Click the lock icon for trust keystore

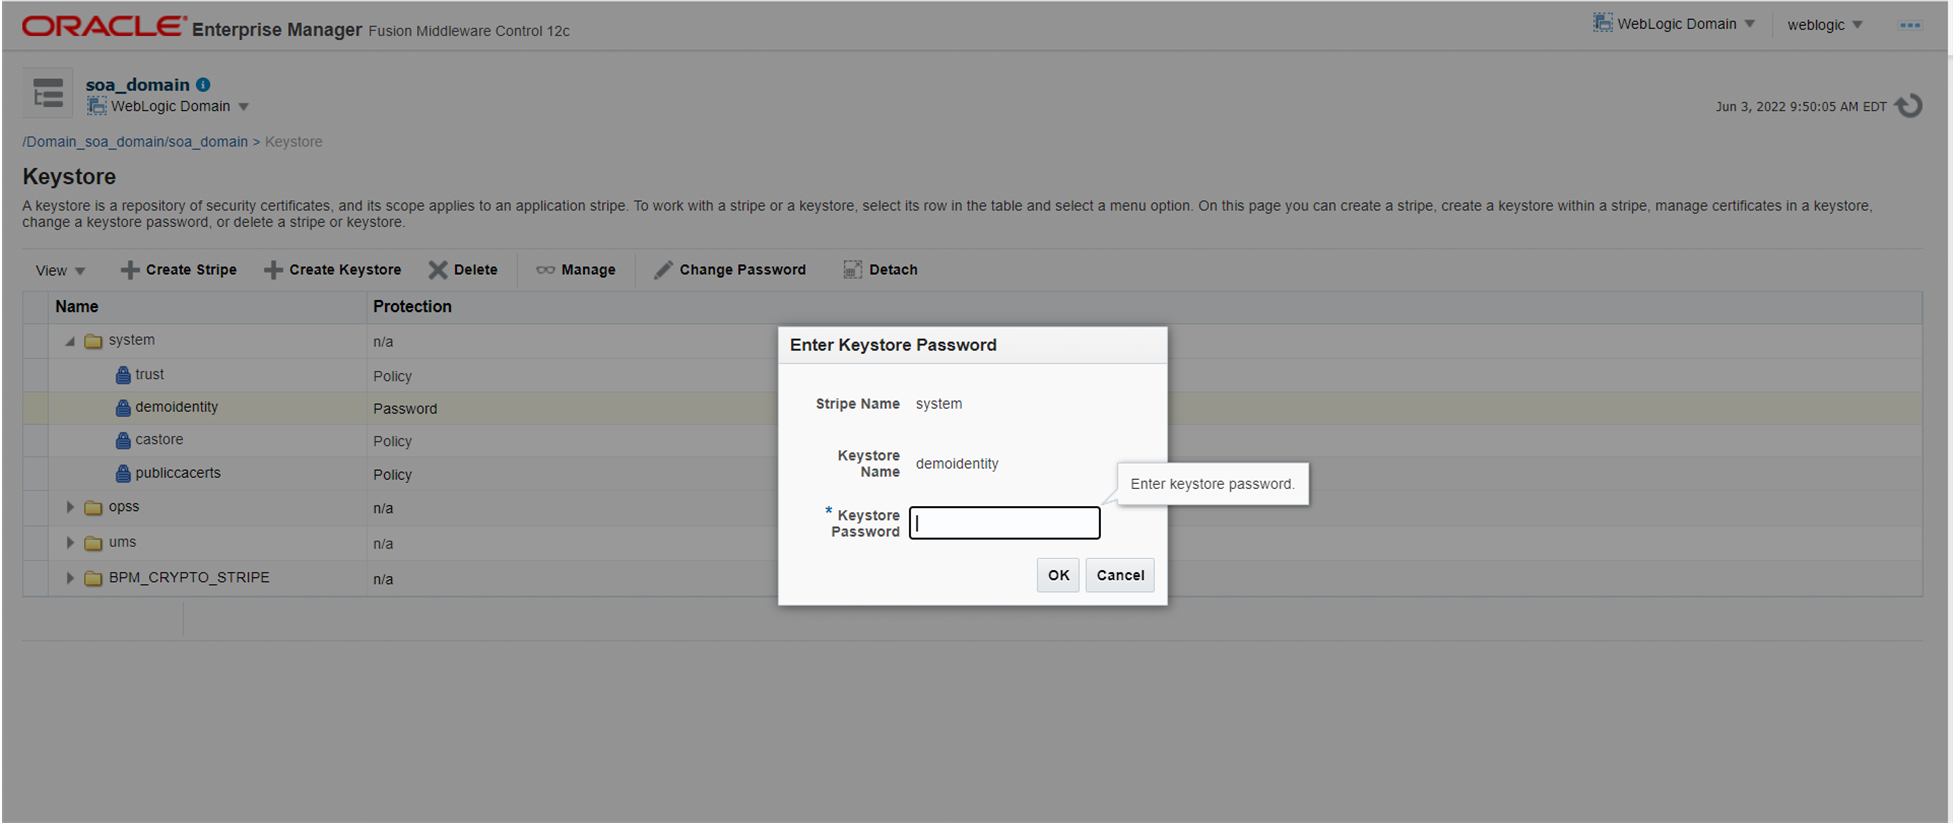click(123, 375)
